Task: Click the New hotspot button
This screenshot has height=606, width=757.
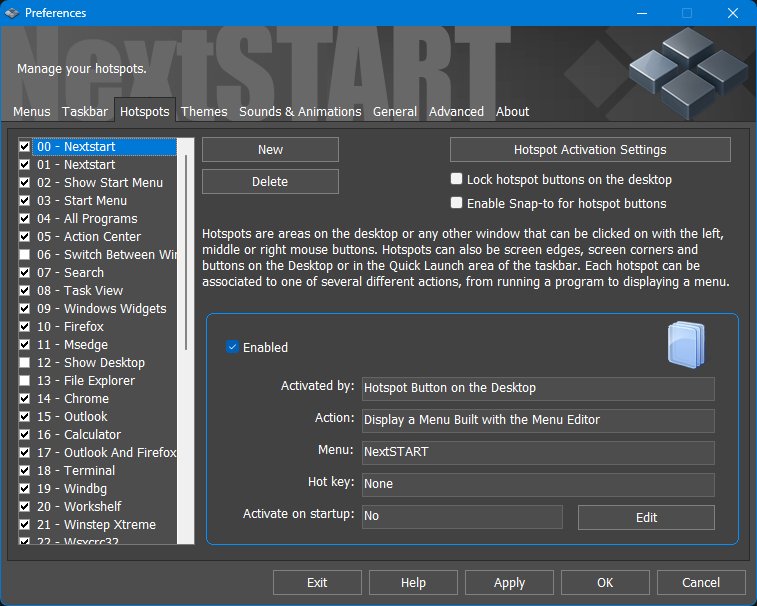Action: pyautogui.click(x=270, y=150)
